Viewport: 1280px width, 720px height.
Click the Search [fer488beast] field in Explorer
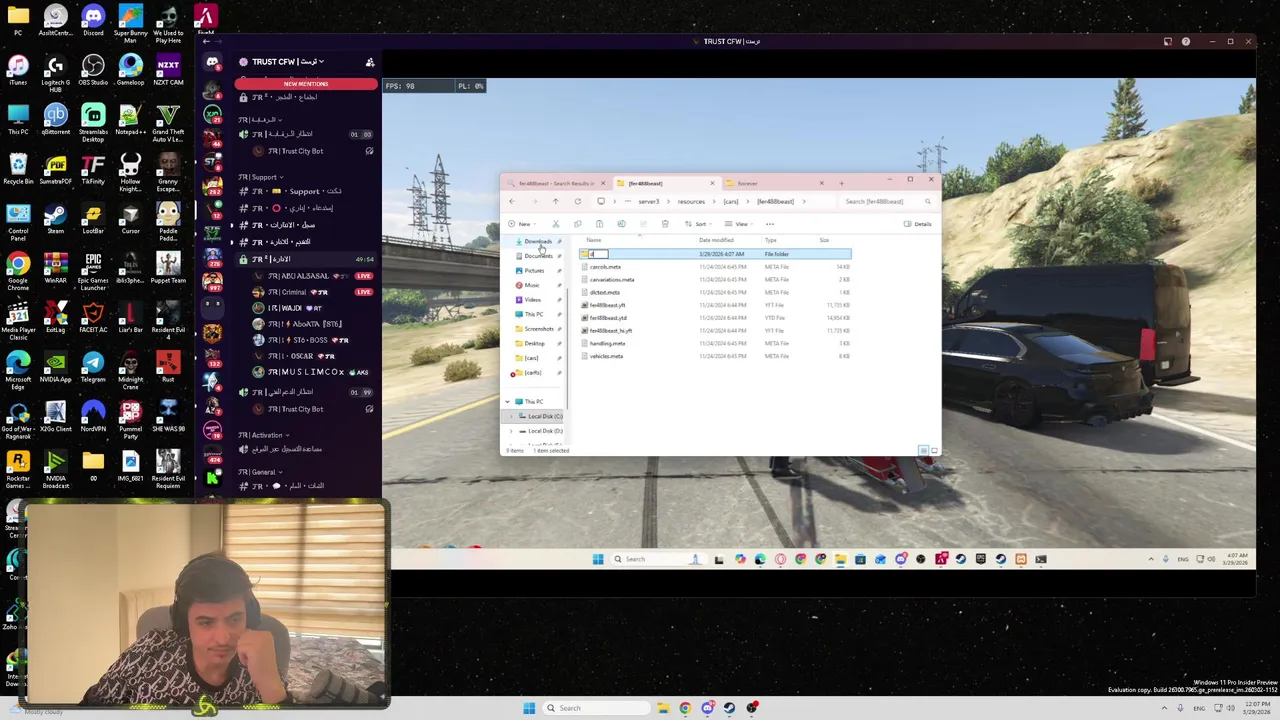pyautogui.click(x=887, y=201)
